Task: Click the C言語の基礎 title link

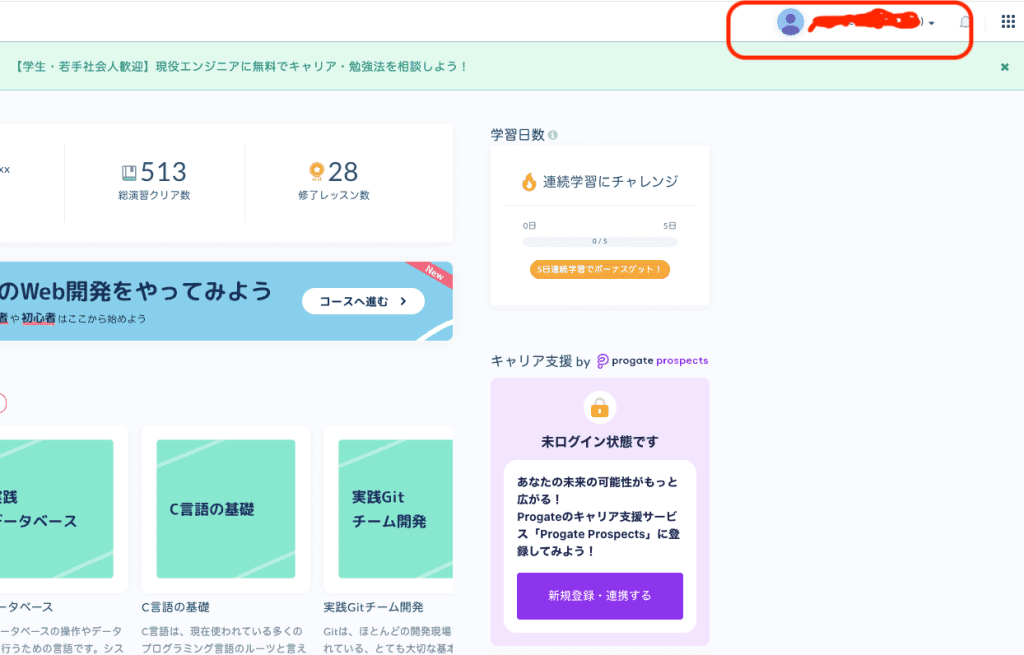Action: [x=176, y=607]
